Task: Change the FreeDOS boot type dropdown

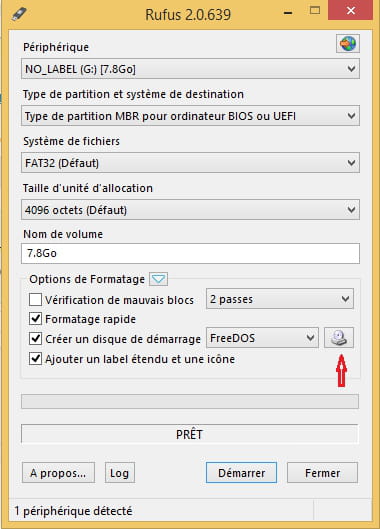Action: (262, 338)
